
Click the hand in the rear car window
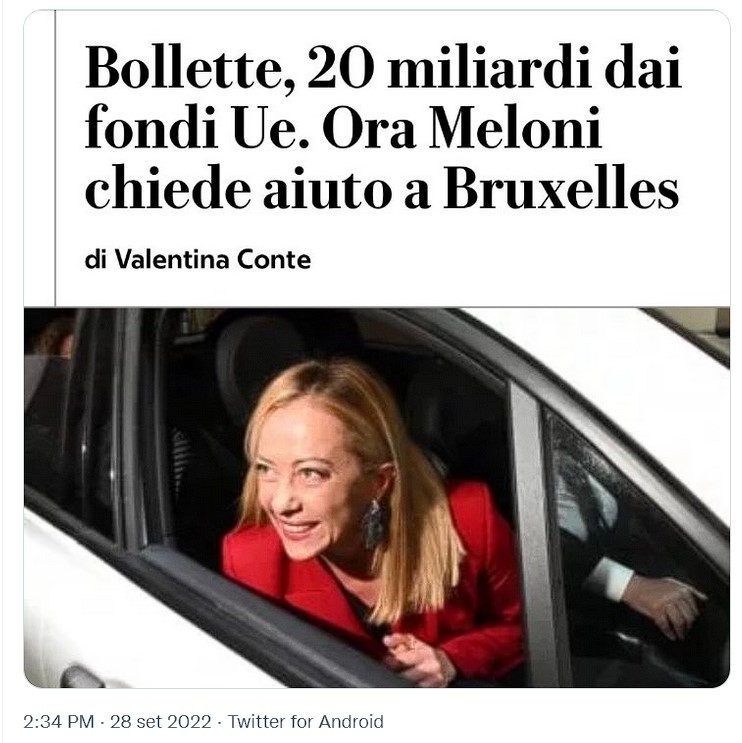click(665, 600)
